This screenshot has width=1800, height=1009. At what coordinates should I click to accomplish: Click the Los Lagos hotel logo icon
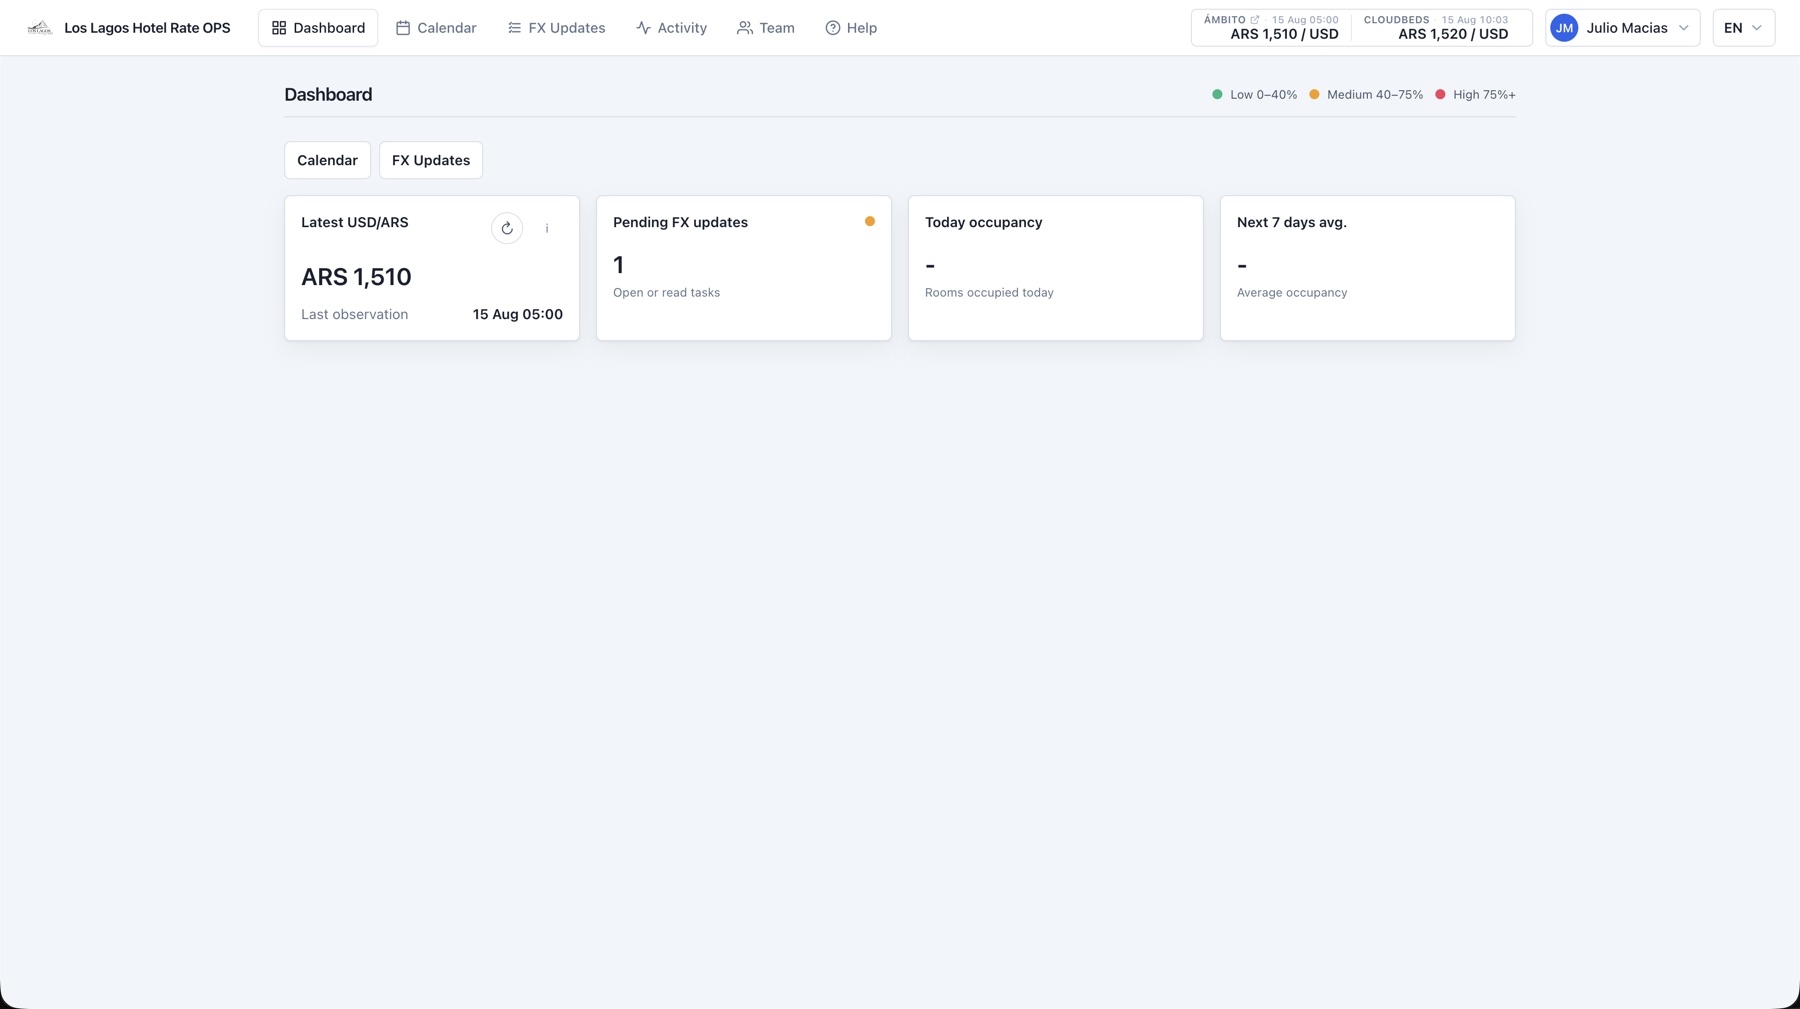(x=39, y=28)
